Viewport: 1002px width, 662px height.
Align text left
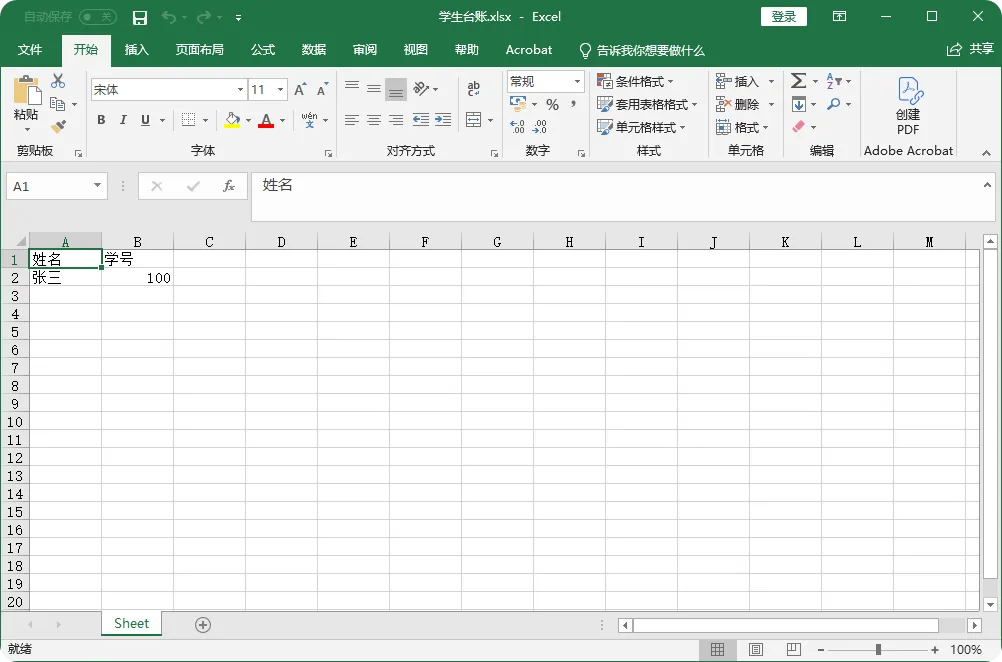pyautogui.click(x=351, y=119)
